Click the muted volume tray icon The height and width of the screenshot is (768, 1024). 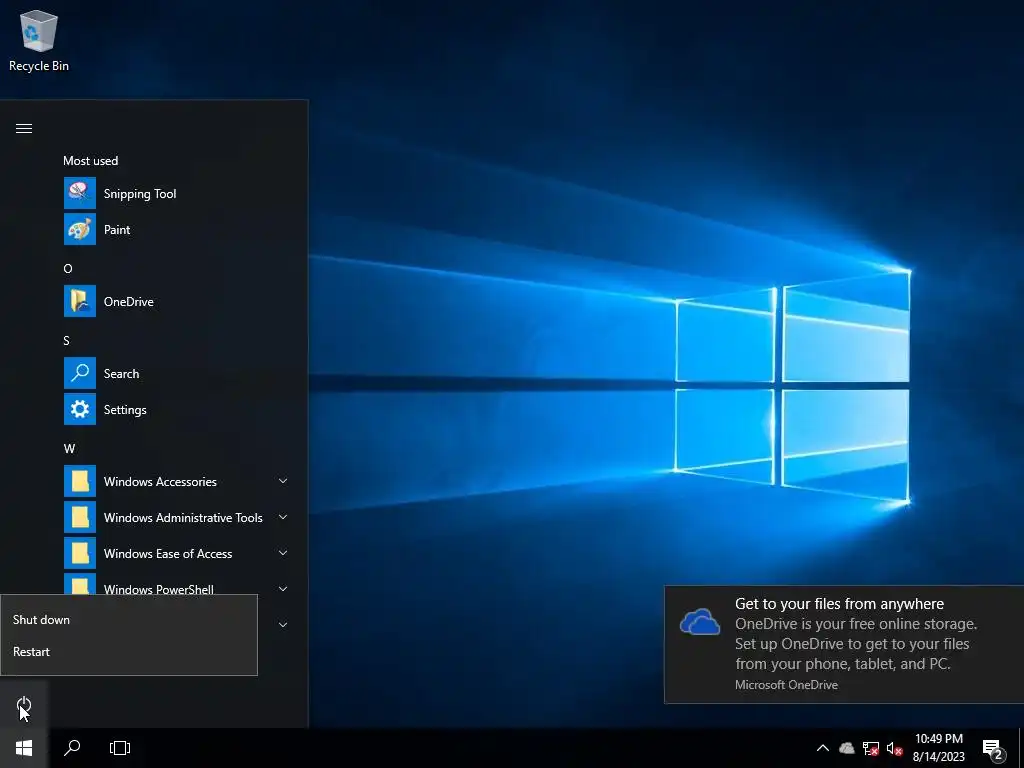894,748
